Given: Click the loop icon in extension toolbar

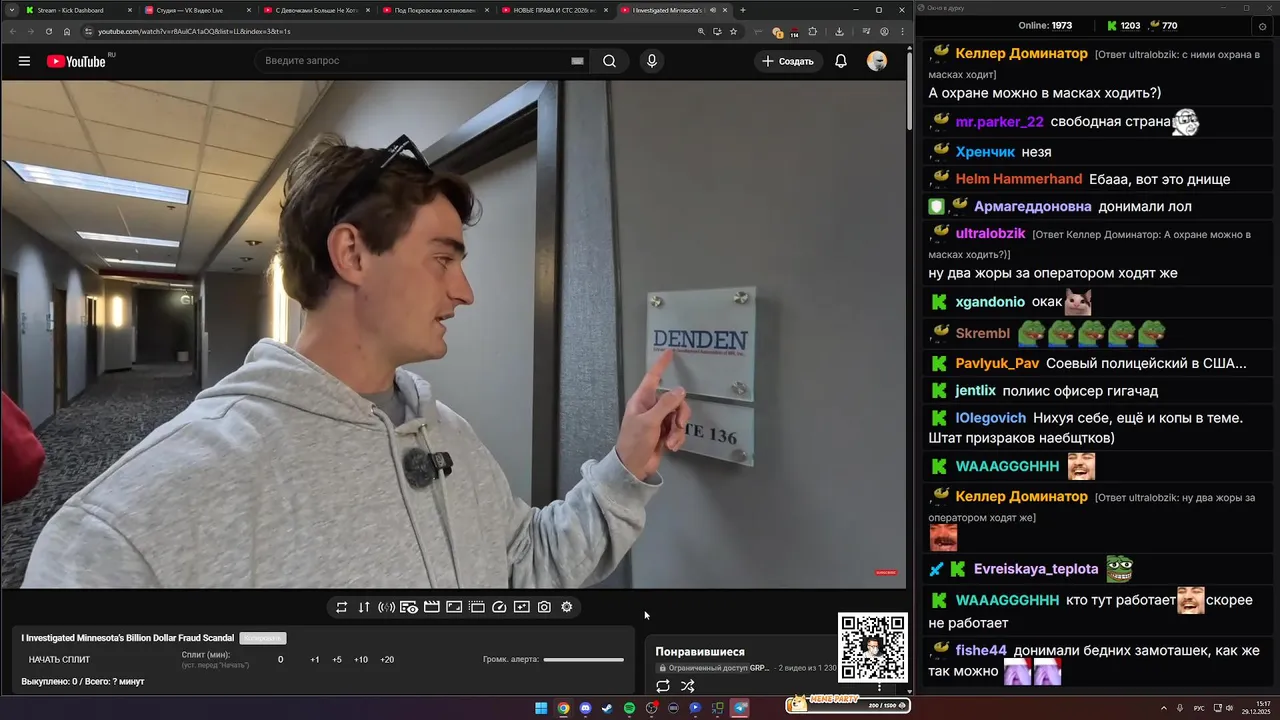Looking at the screenshot, I should 341,607.
